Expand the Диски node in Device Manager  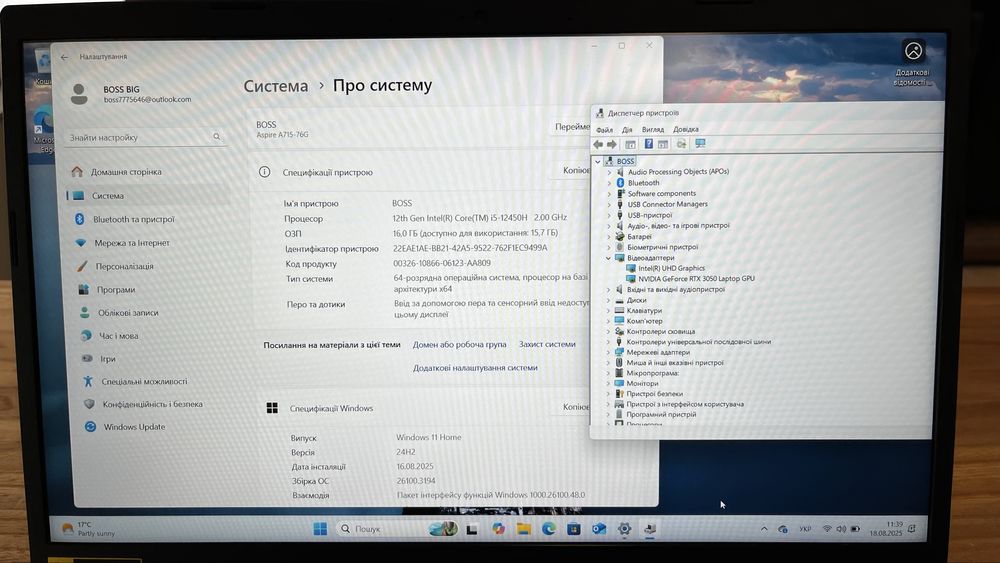tap(608, 300)
